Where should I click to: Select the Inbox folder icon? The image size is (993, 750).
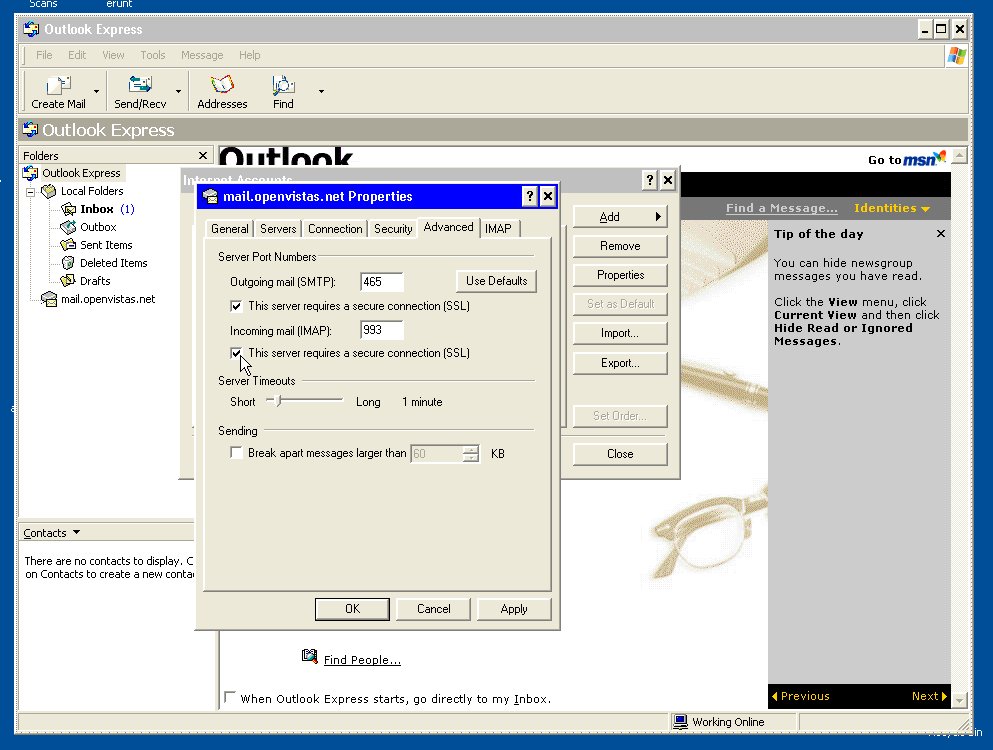pos(68,209)
